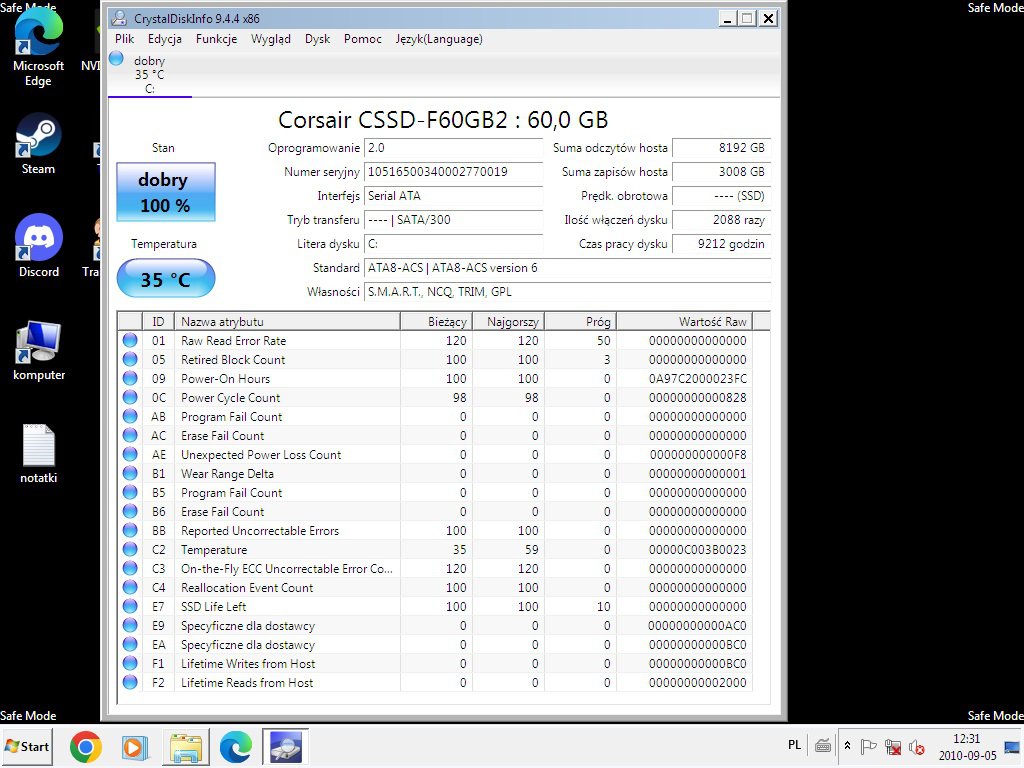Open Discord desktop shortcut

39,246
